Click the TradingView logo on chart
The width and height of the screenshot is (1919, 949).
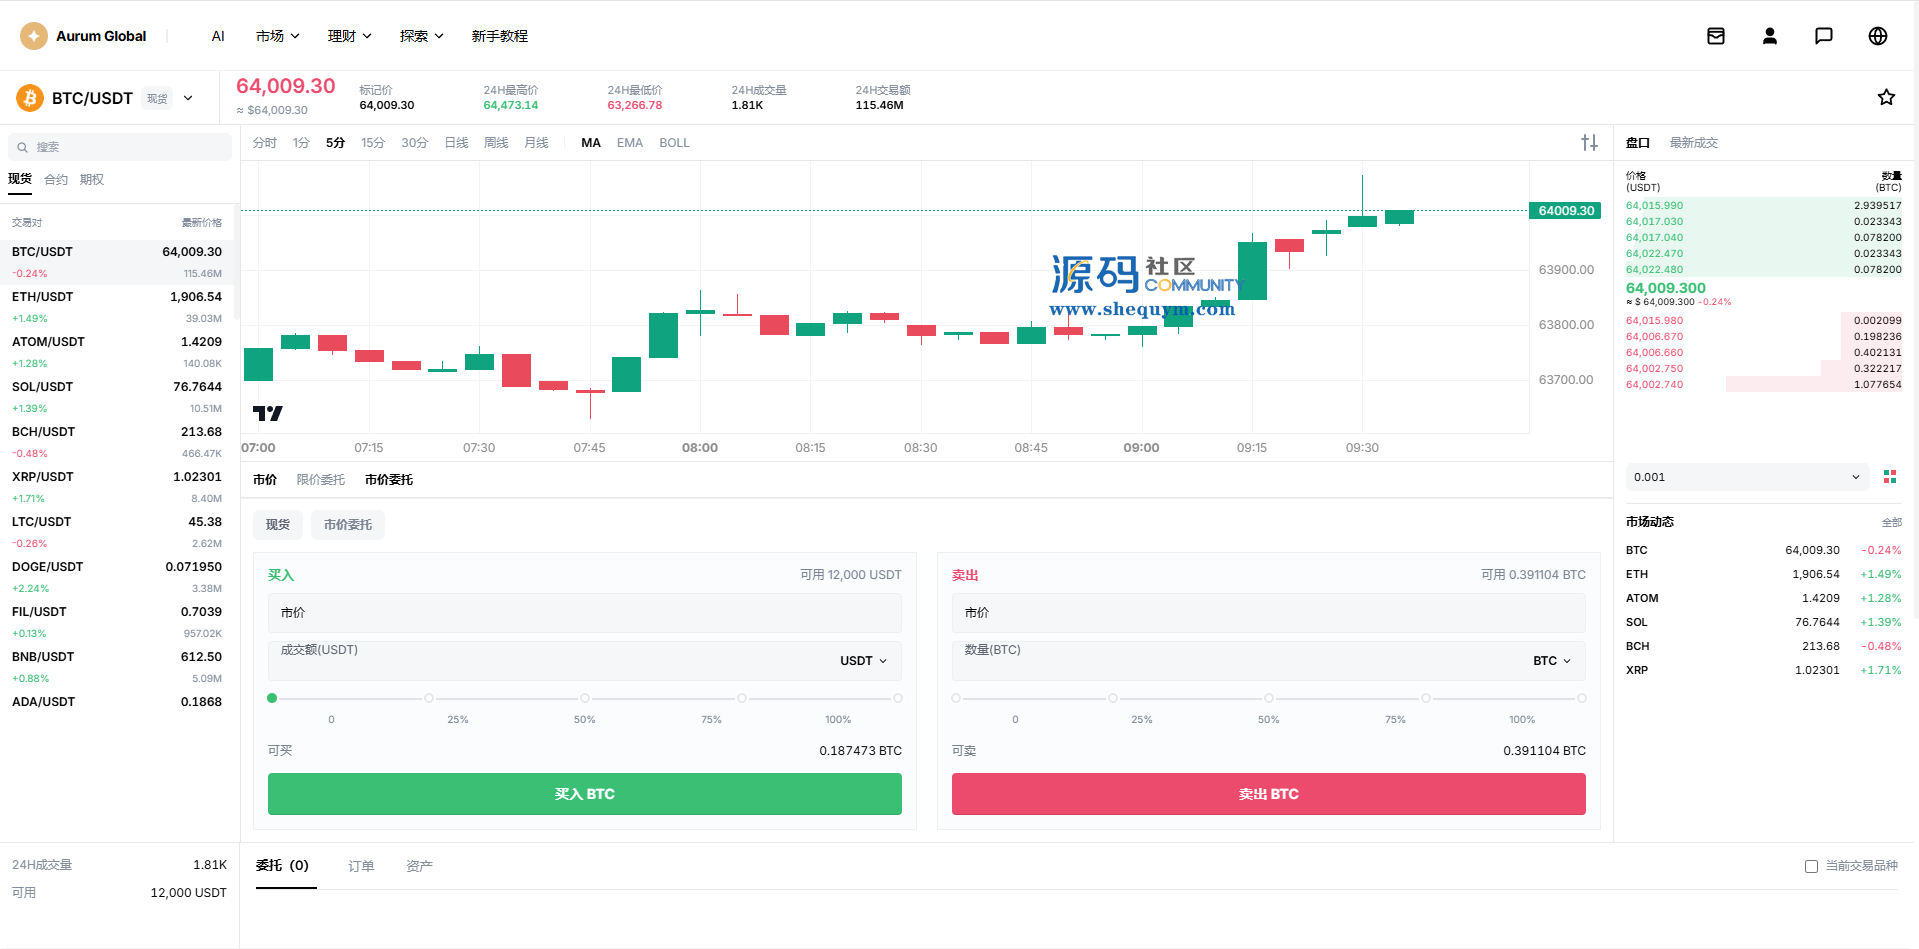268,413
